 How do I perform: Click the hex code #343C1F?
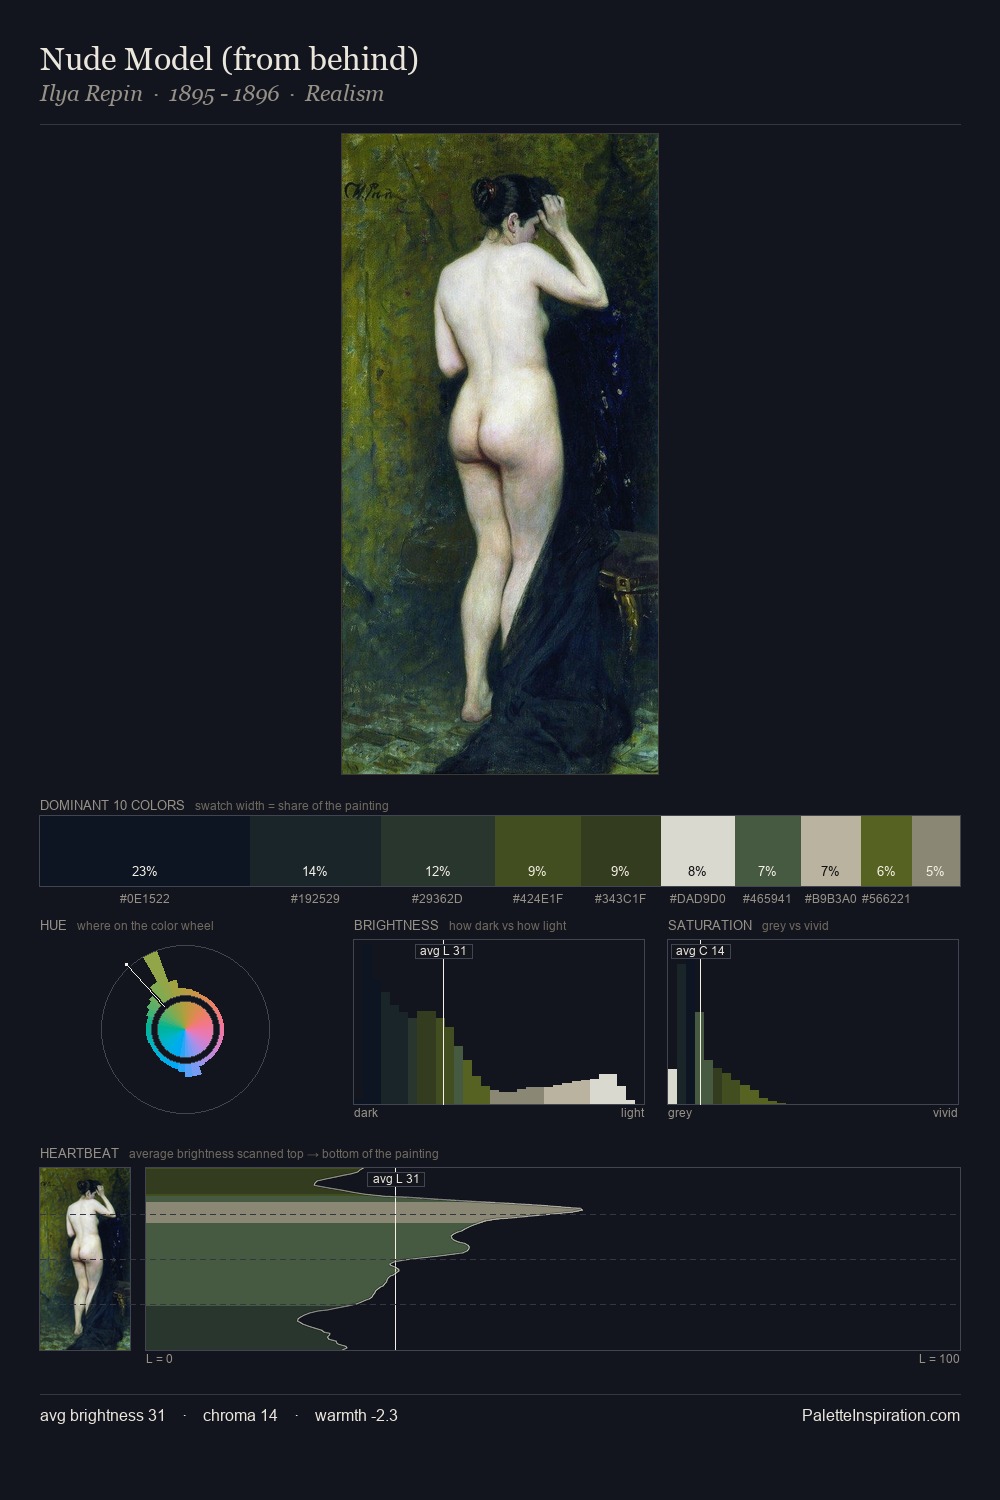point(620,899)
